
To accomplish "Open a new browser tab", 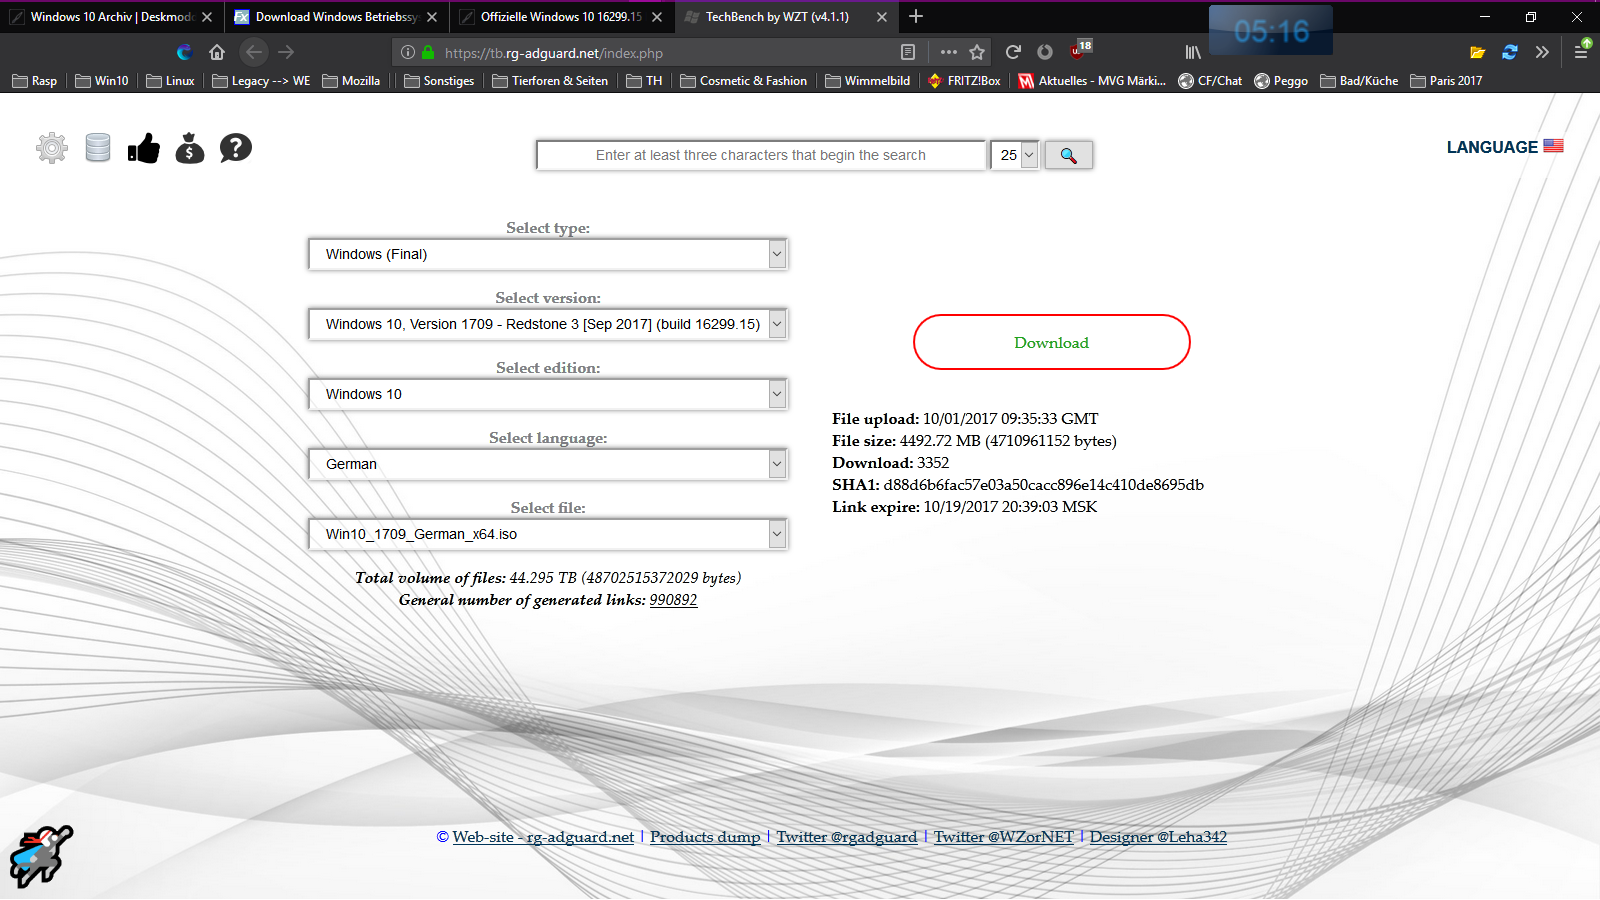I will coord(916,16).
